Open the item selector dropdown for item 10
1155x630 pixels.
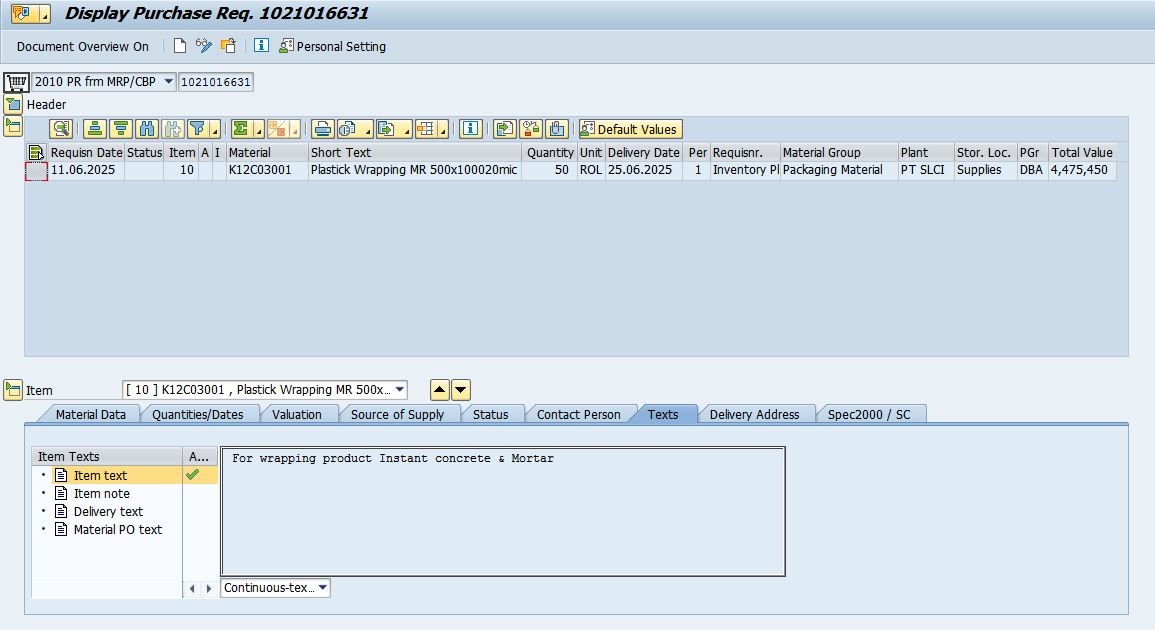[400, 389]
